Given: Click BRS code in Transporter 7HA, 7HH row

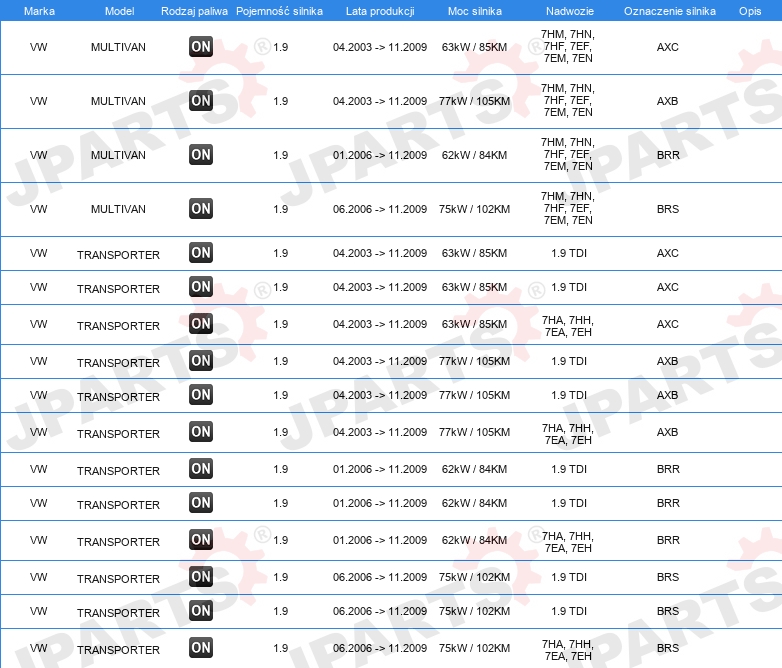Looking at the screenshot, I should pos(668,648).
